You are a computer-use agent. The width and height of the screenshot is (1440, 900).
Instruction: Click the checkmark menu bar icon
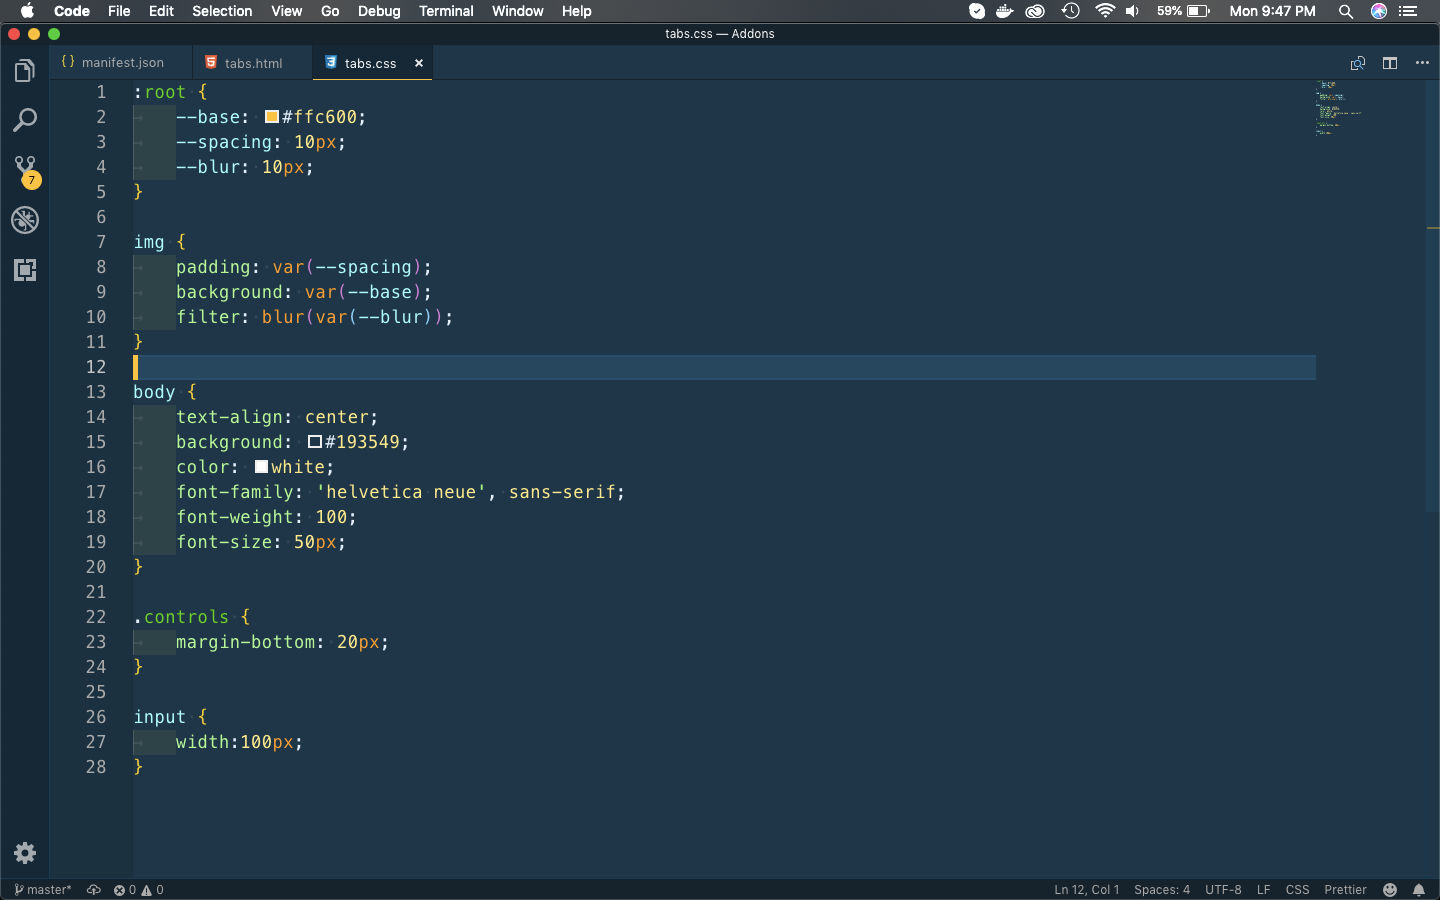click(x=977, y=11)
